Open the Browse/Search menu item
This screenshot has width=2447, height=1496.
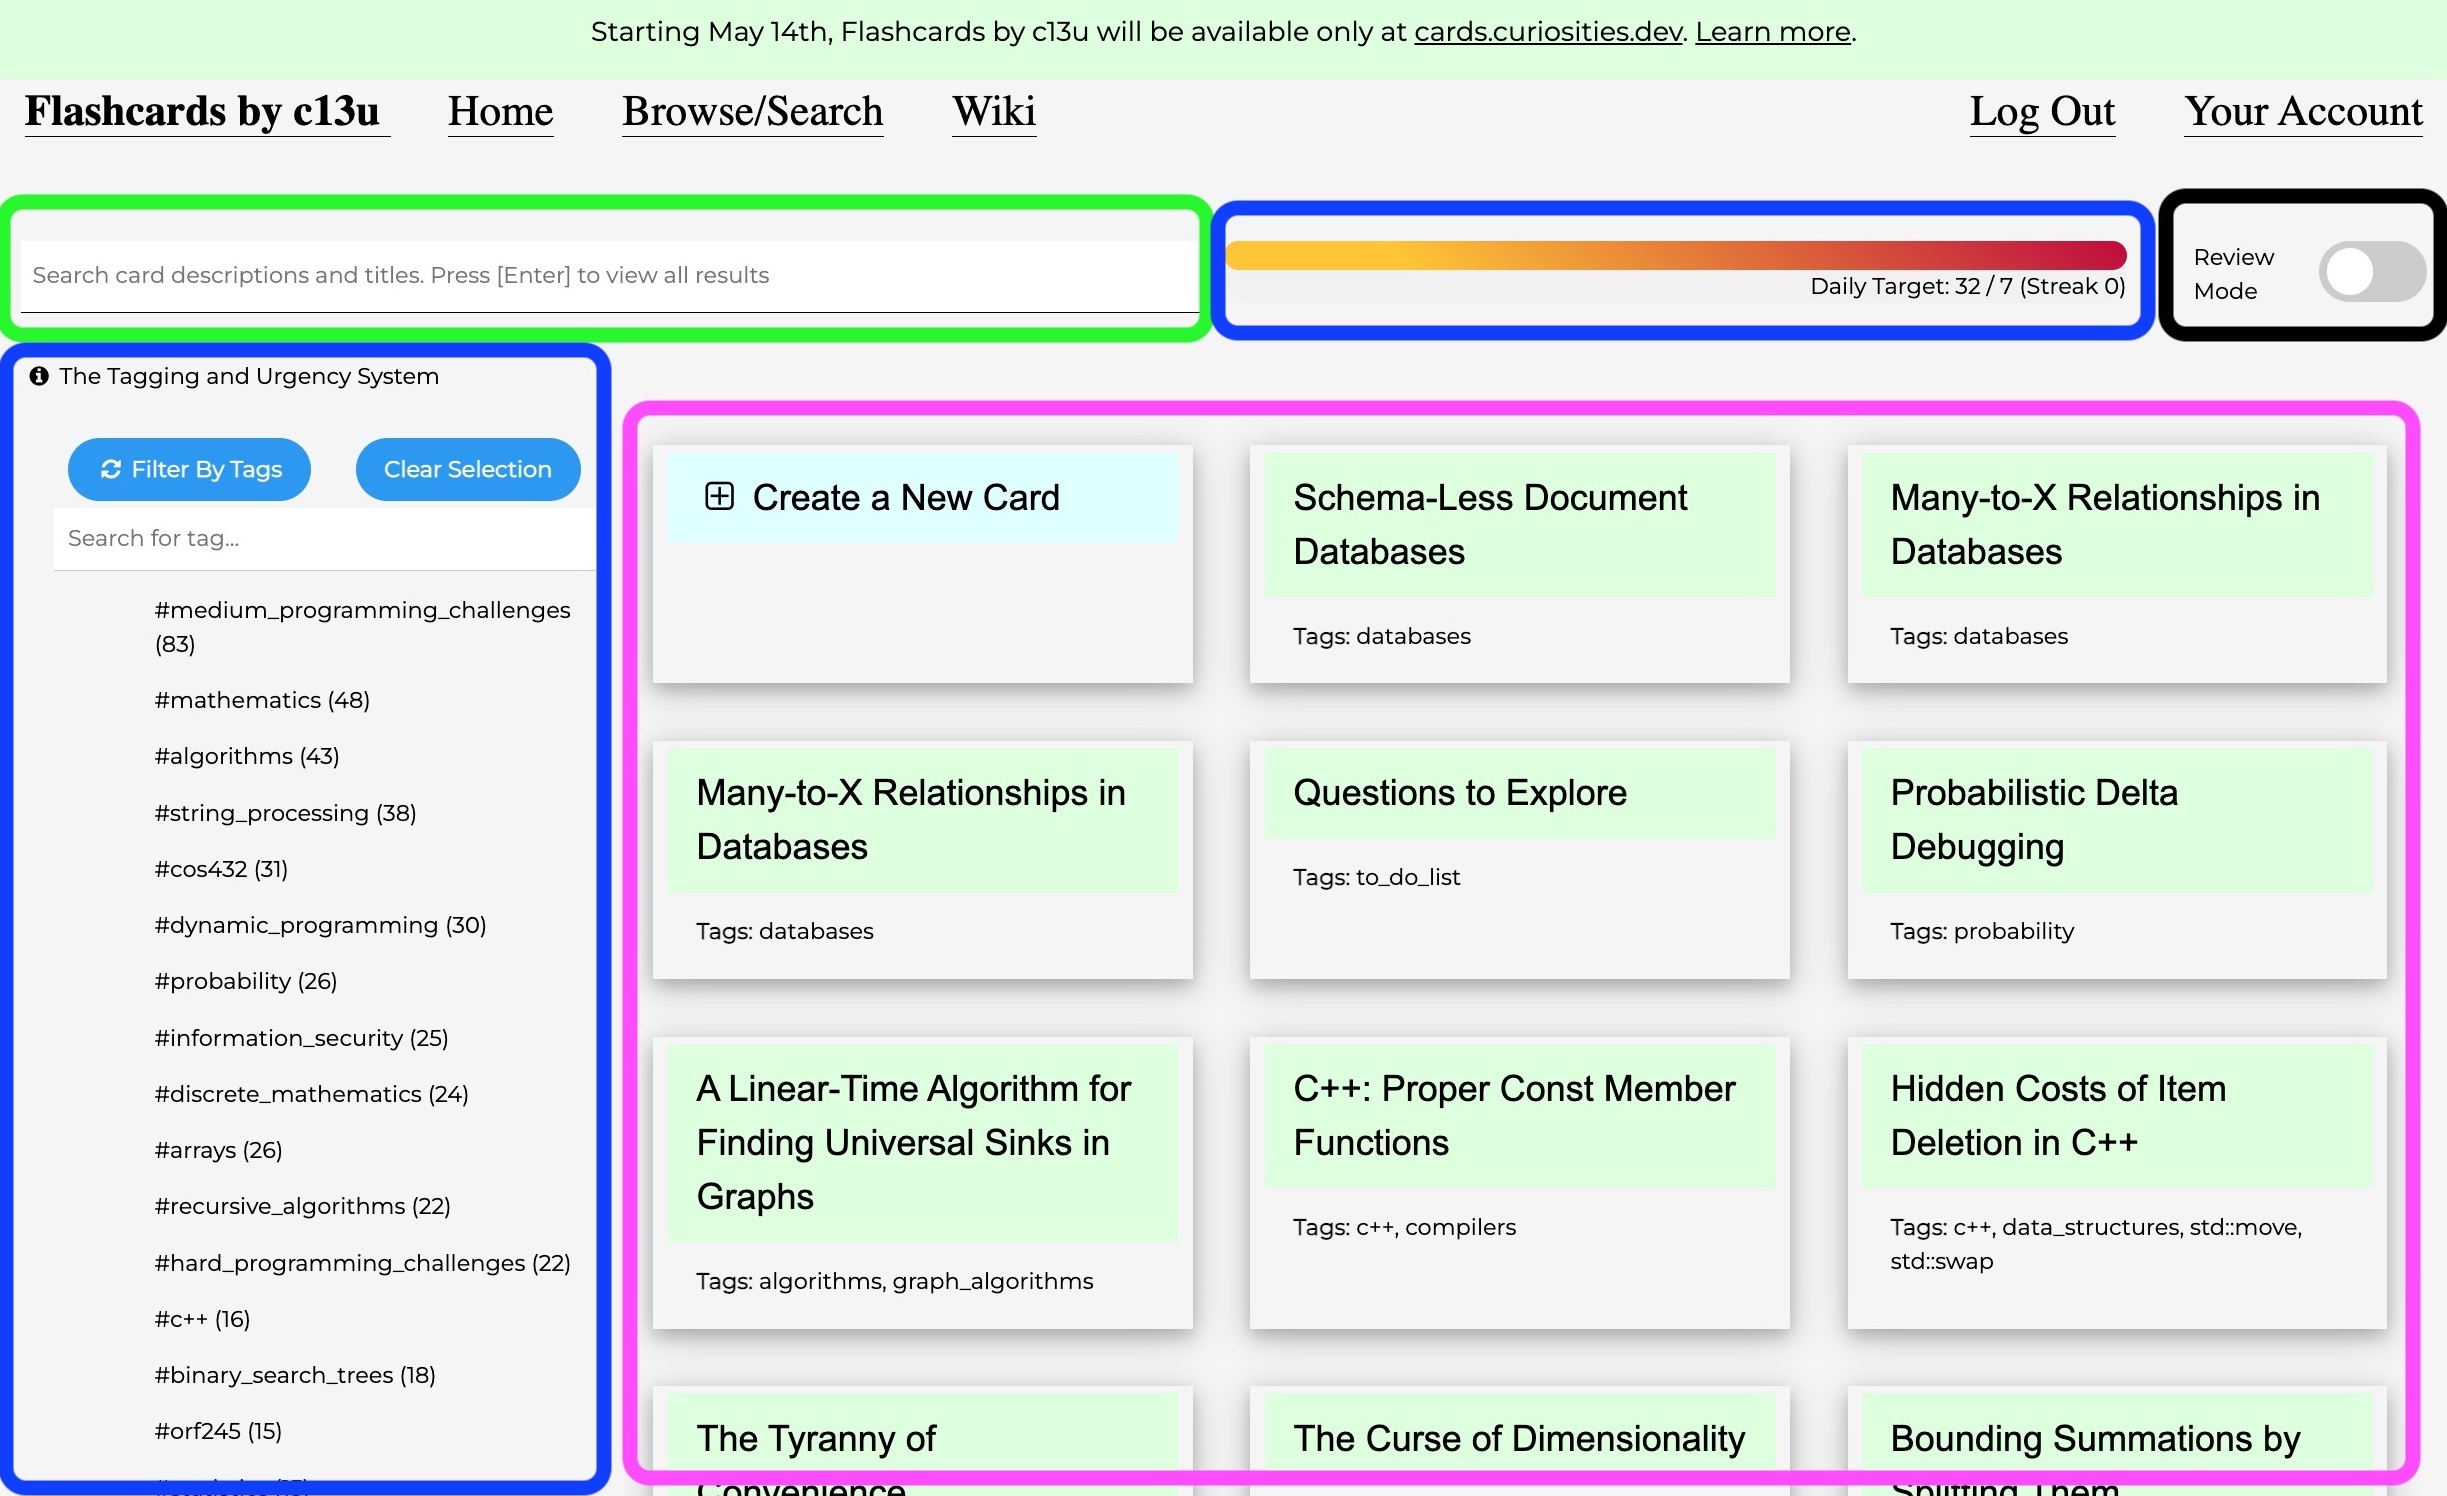752,111
